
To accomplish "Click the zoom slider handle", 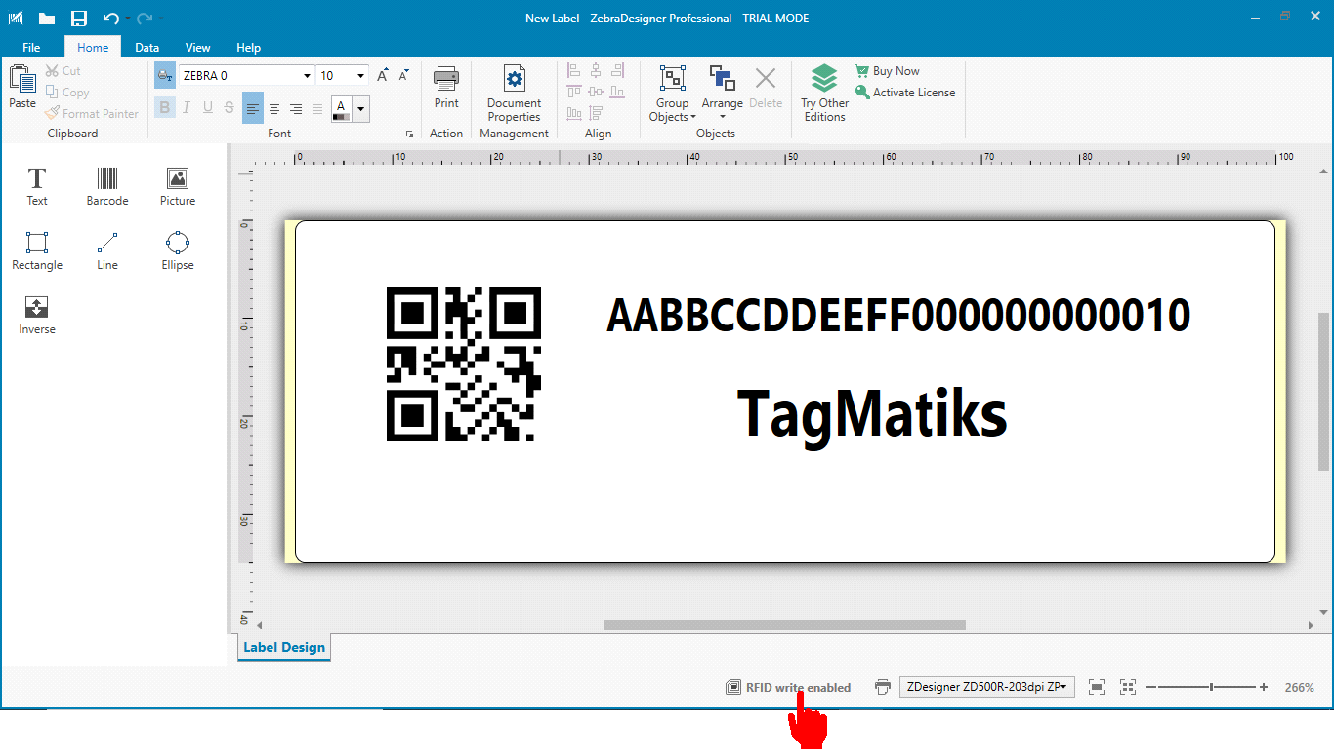I will pos(1212,687).
